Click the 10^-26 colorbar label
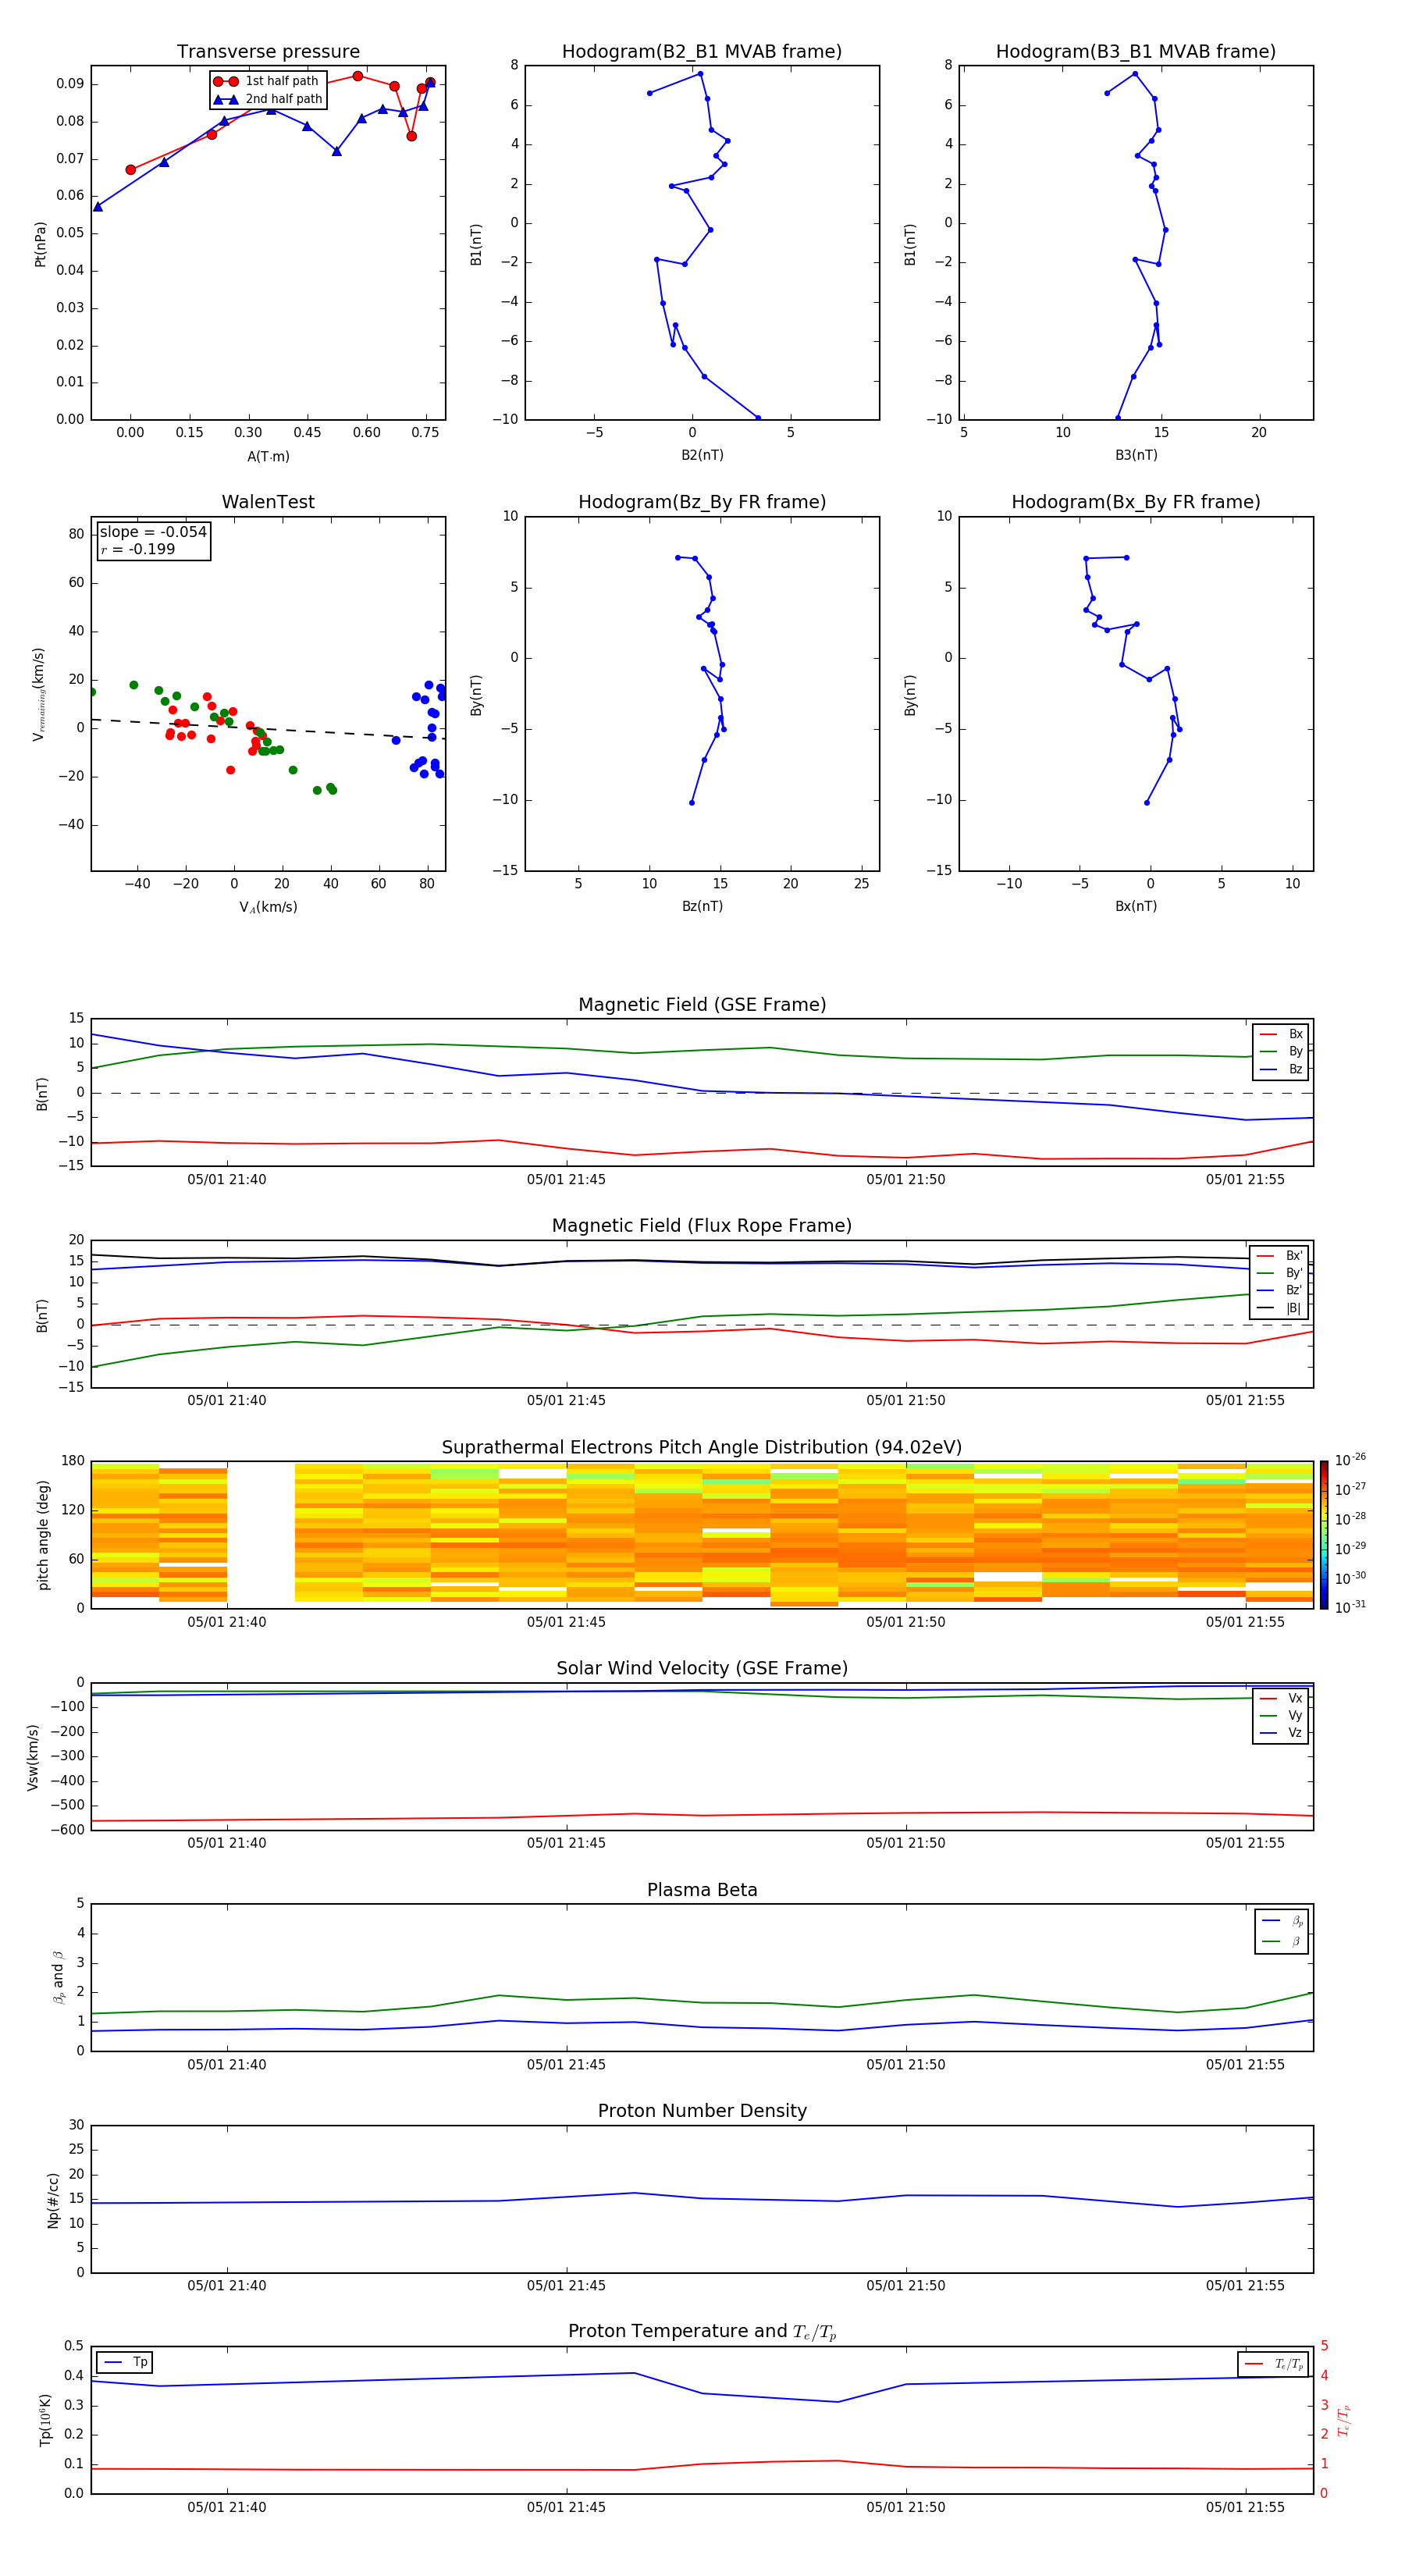This screenshot has width=1405, height=2576. point(1350,1460)
